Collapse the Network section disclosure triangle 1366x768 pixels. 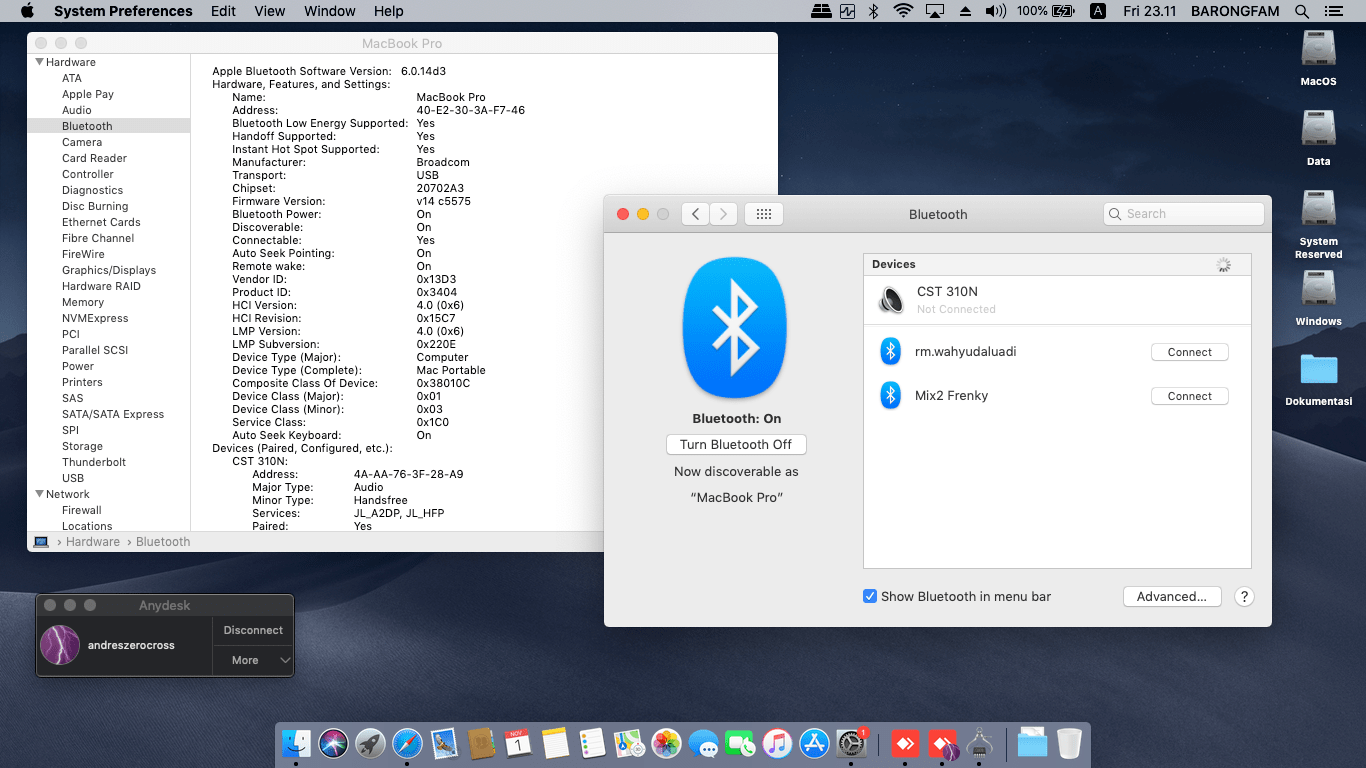click(x=39, y=494)
